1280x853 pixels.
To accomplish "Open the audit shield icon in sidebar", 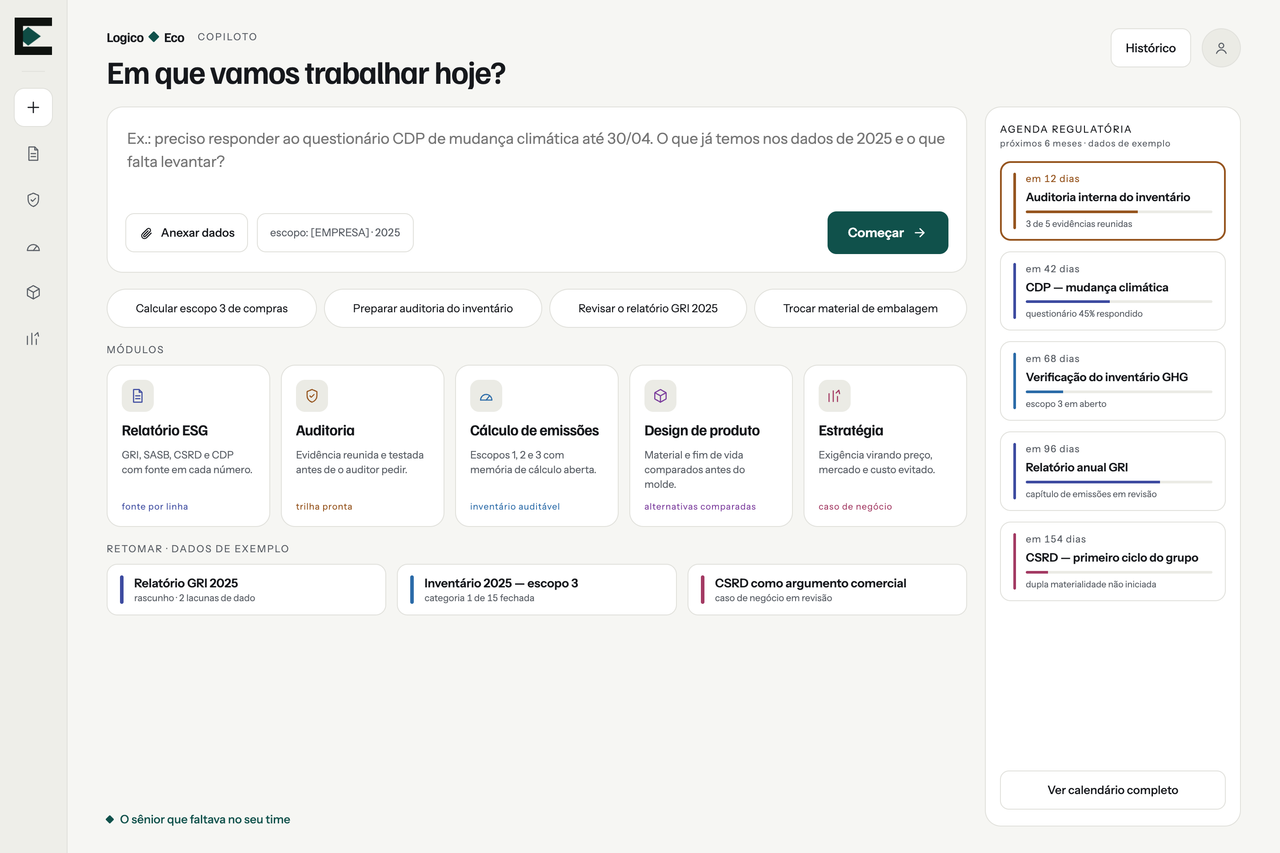I will click(x=33, y=200).
